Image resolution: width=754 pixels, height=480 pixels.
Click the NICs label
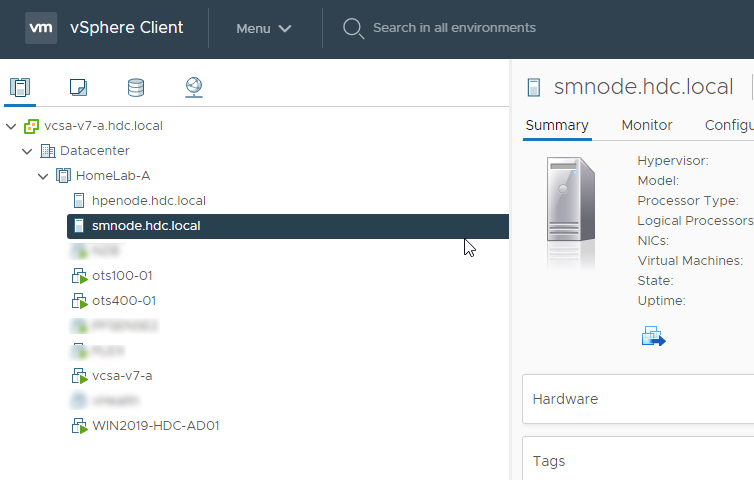tap(653, 240)
